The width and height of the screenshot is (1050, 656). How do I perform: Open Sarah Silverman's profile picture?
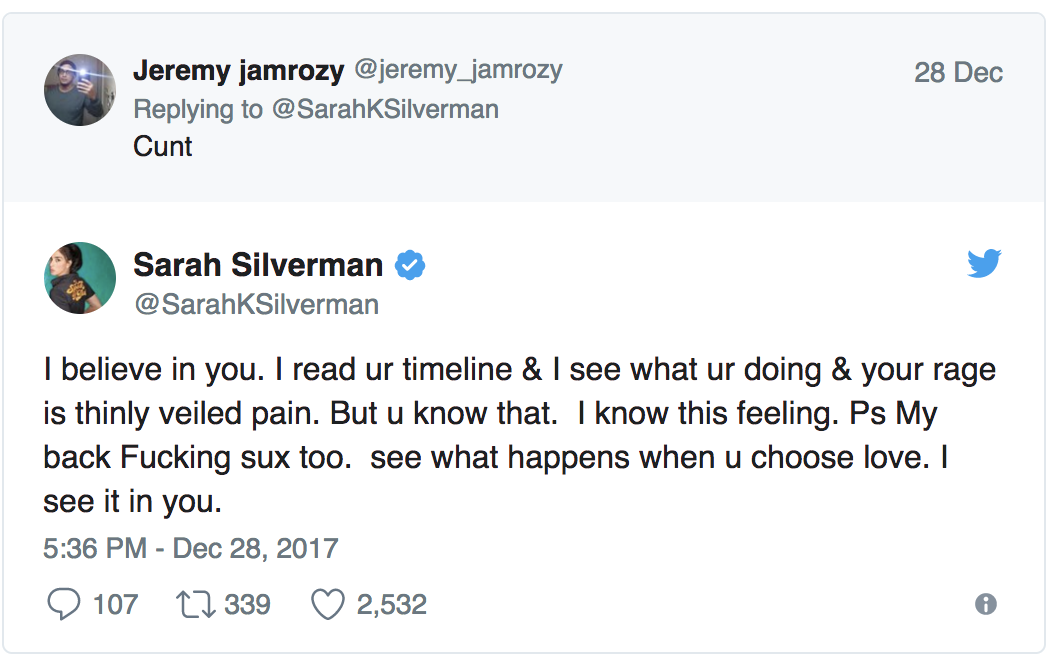[80, 278]
